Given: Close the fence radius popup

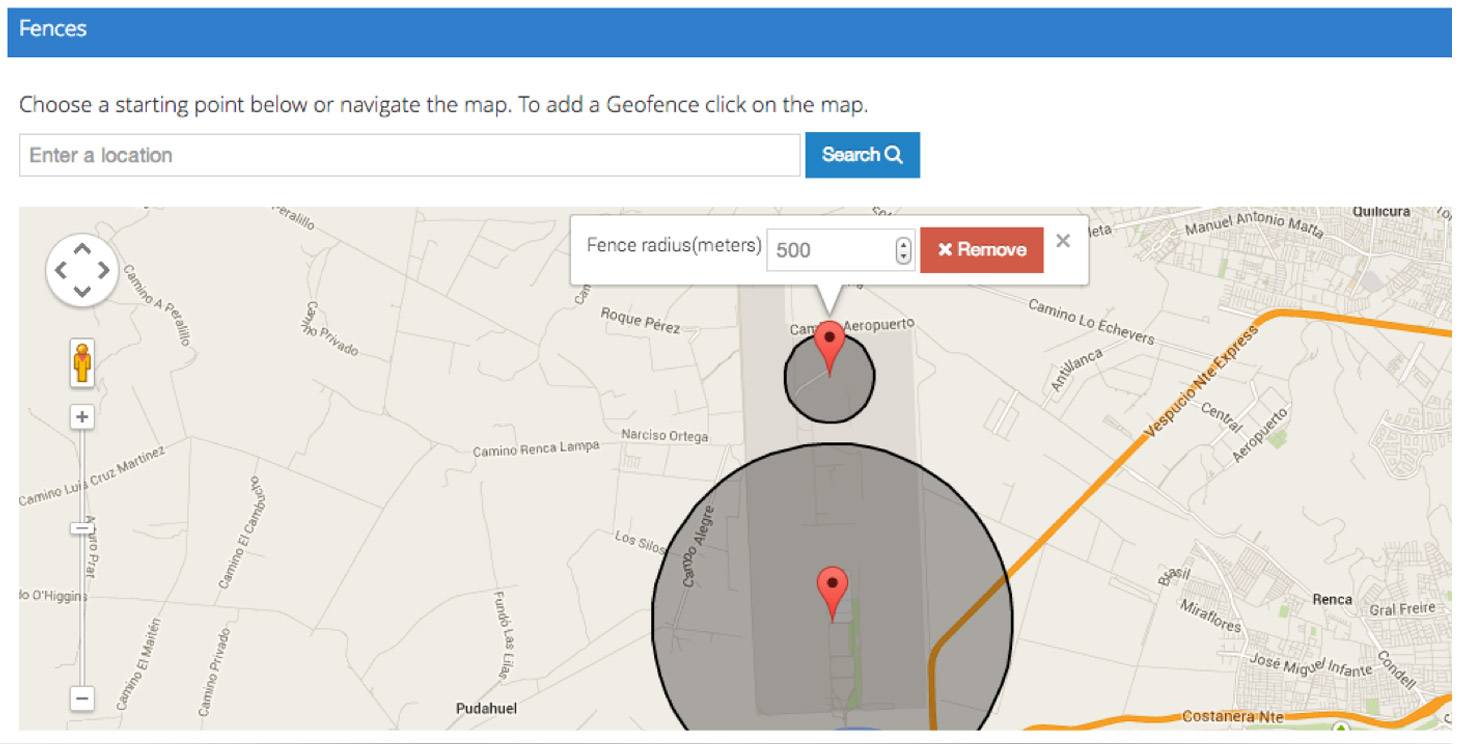Looking at the screenshot, I should [x=1063, y=241].
